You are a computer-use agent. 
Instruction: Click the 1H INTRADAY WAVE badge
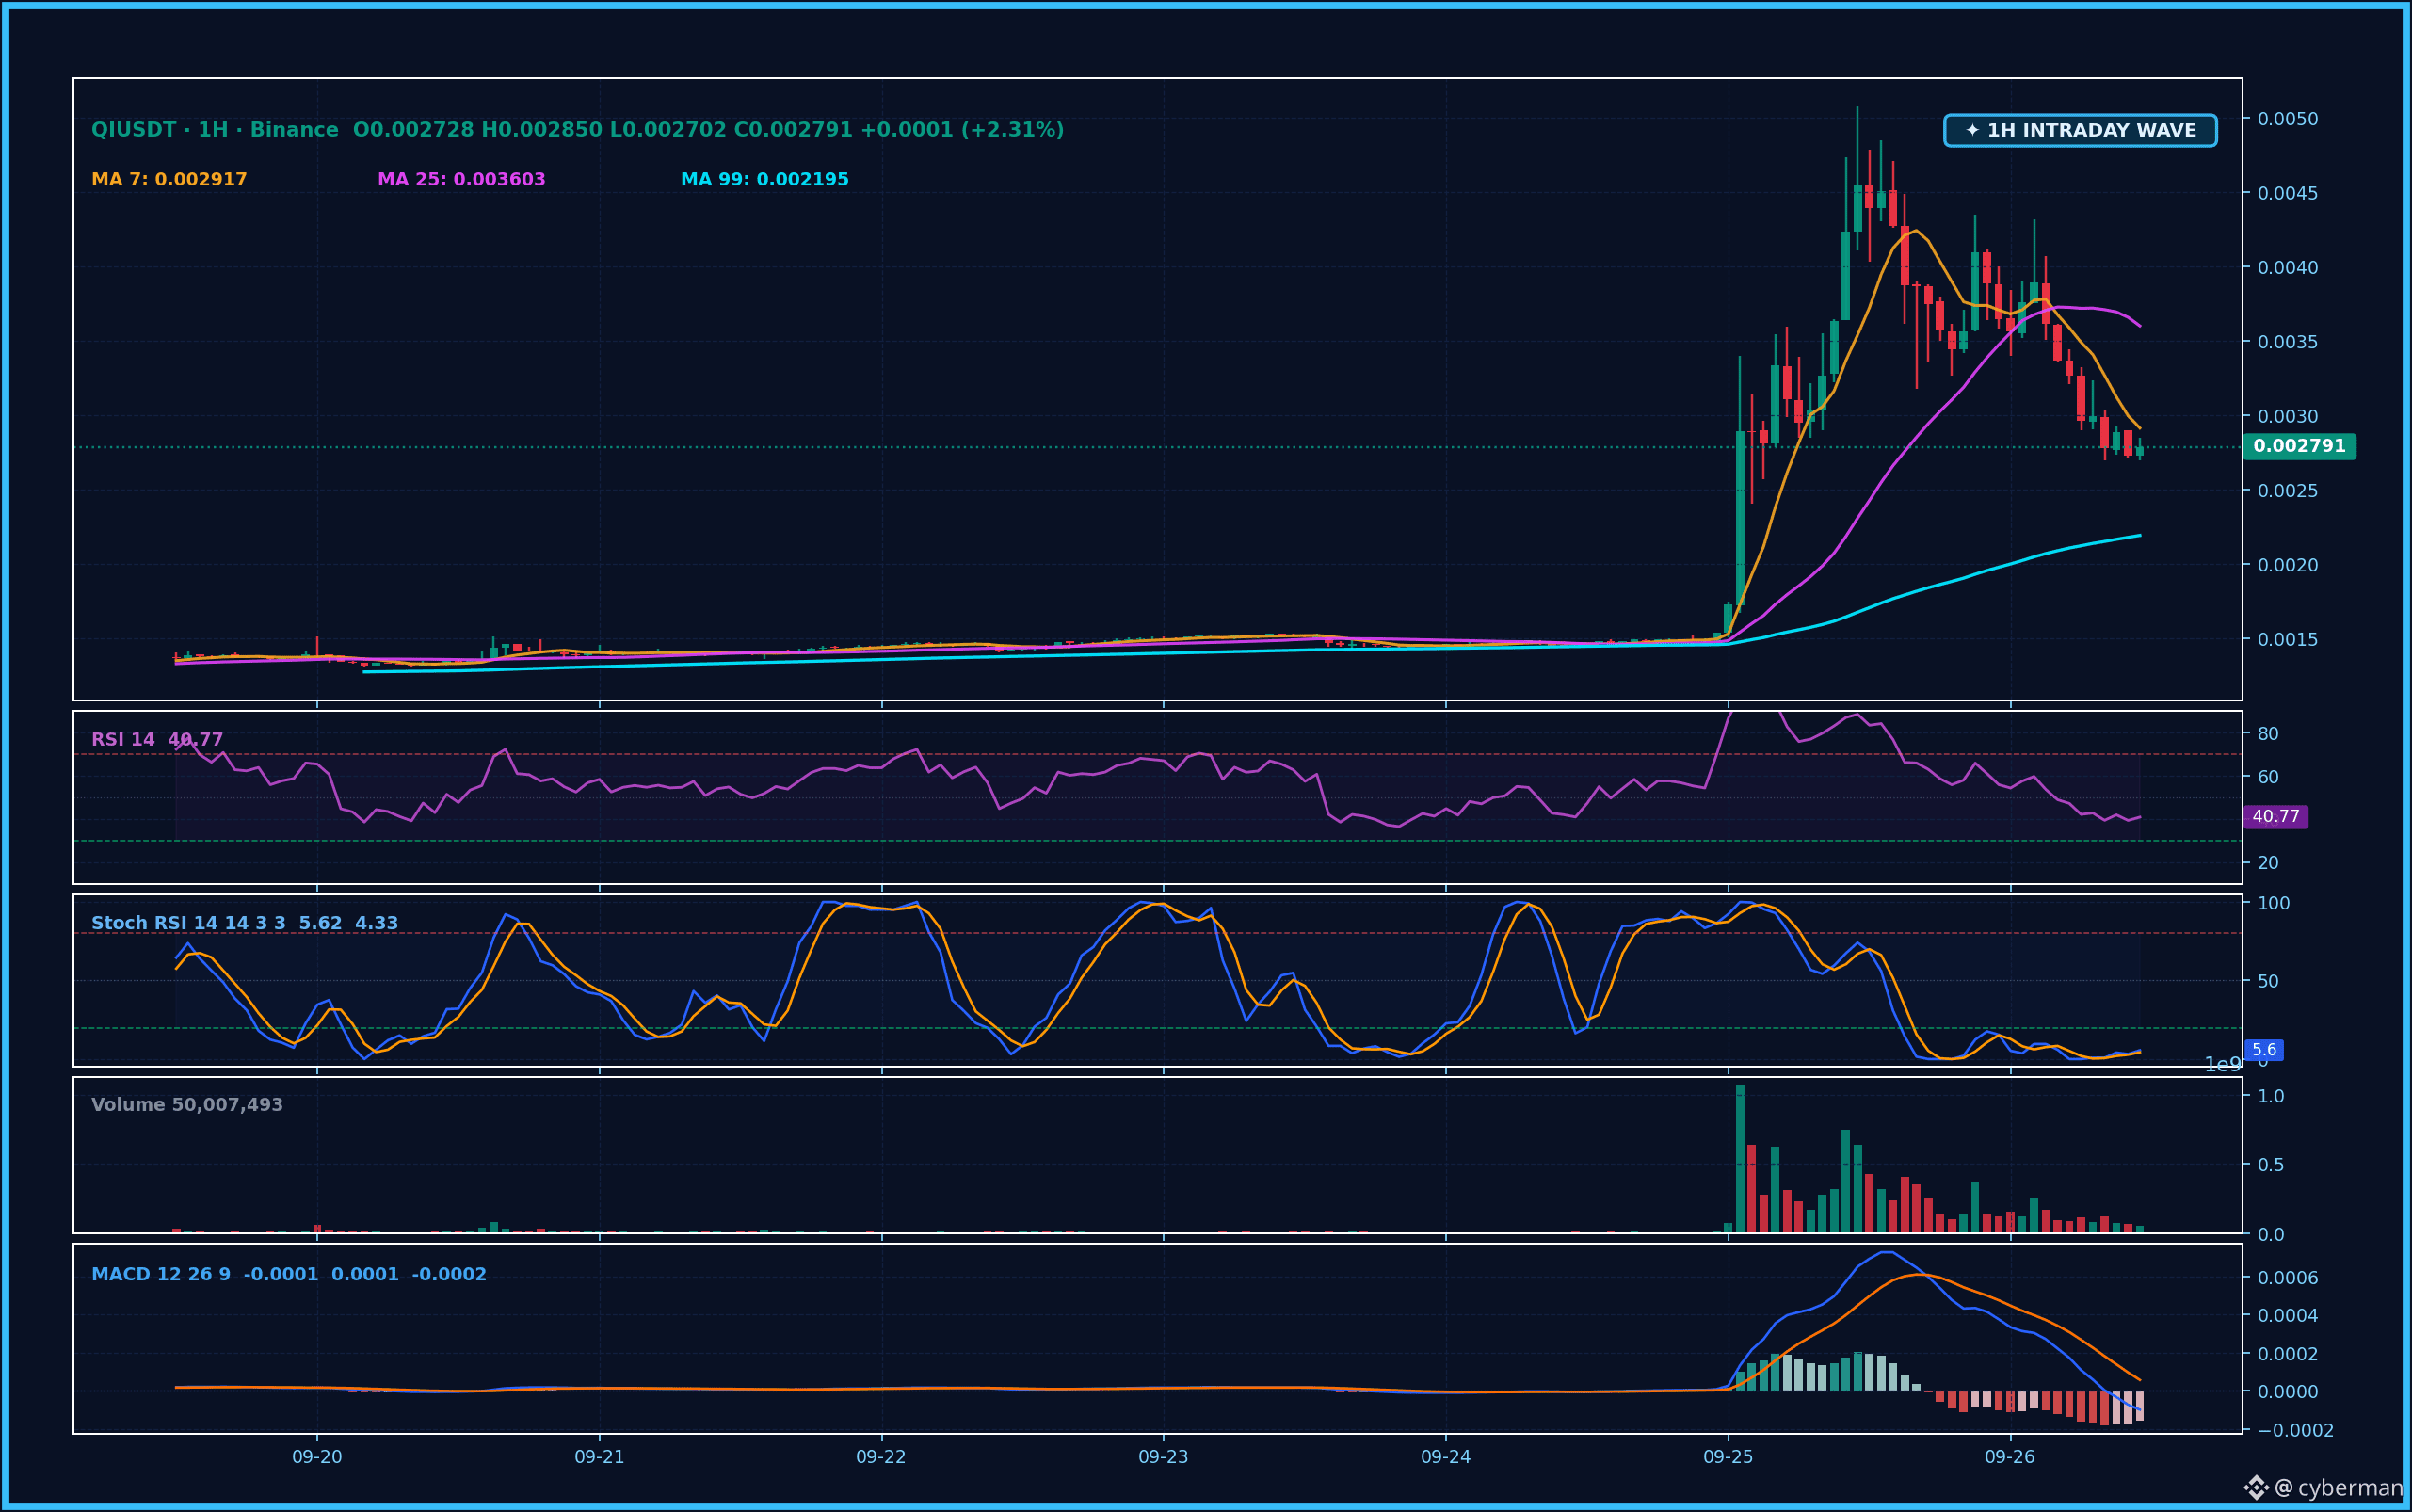pyautogui.click(x=2080, y=130)
